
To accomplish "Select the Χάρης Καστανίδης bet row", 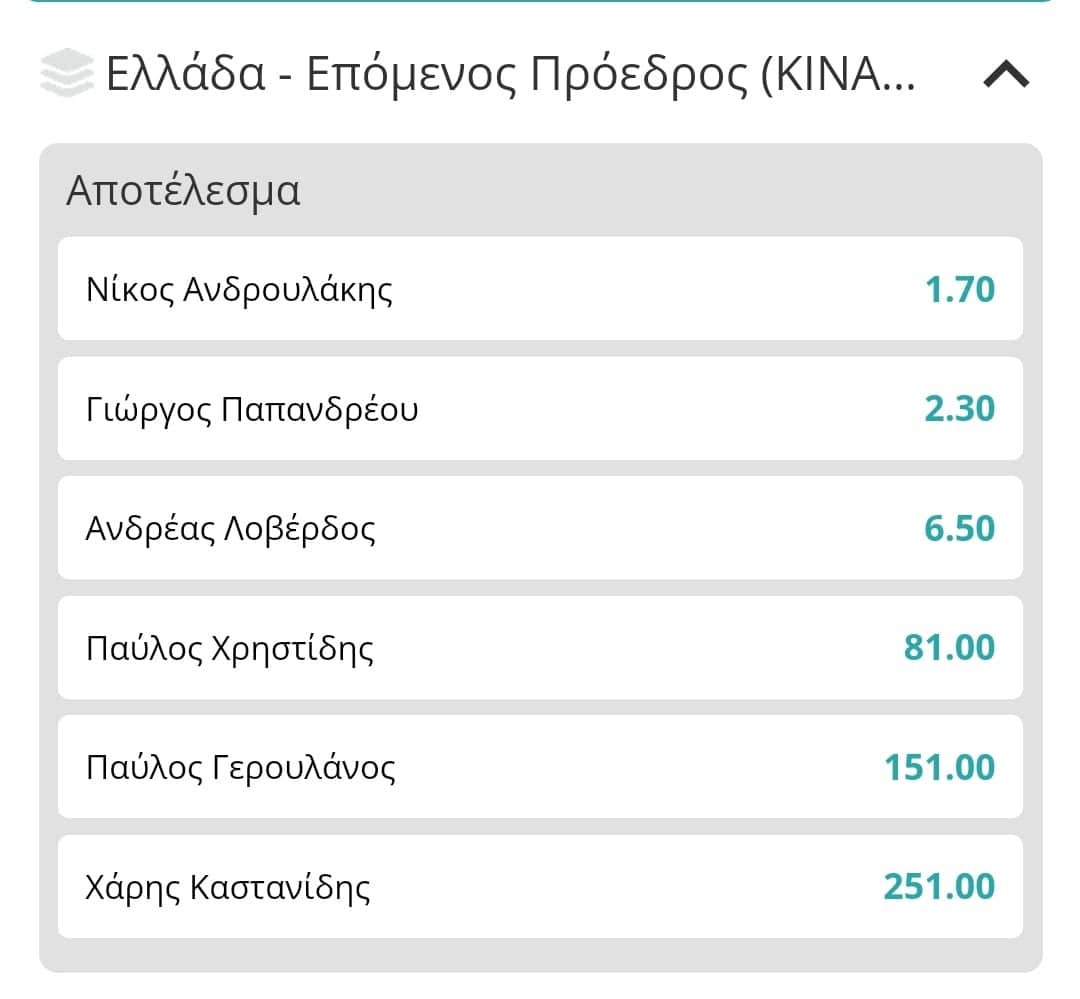I will [540, 887].
